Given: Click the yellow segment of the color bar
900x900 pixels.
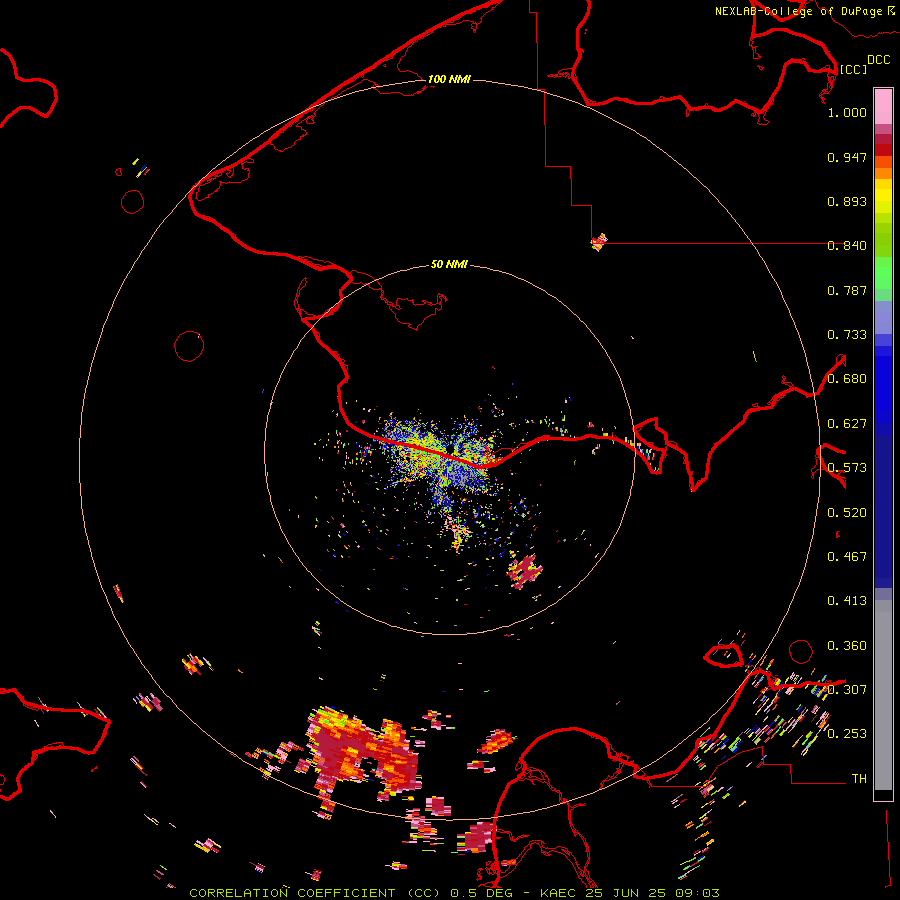Looking at the screenshot, I should click(x=883, y=196).
